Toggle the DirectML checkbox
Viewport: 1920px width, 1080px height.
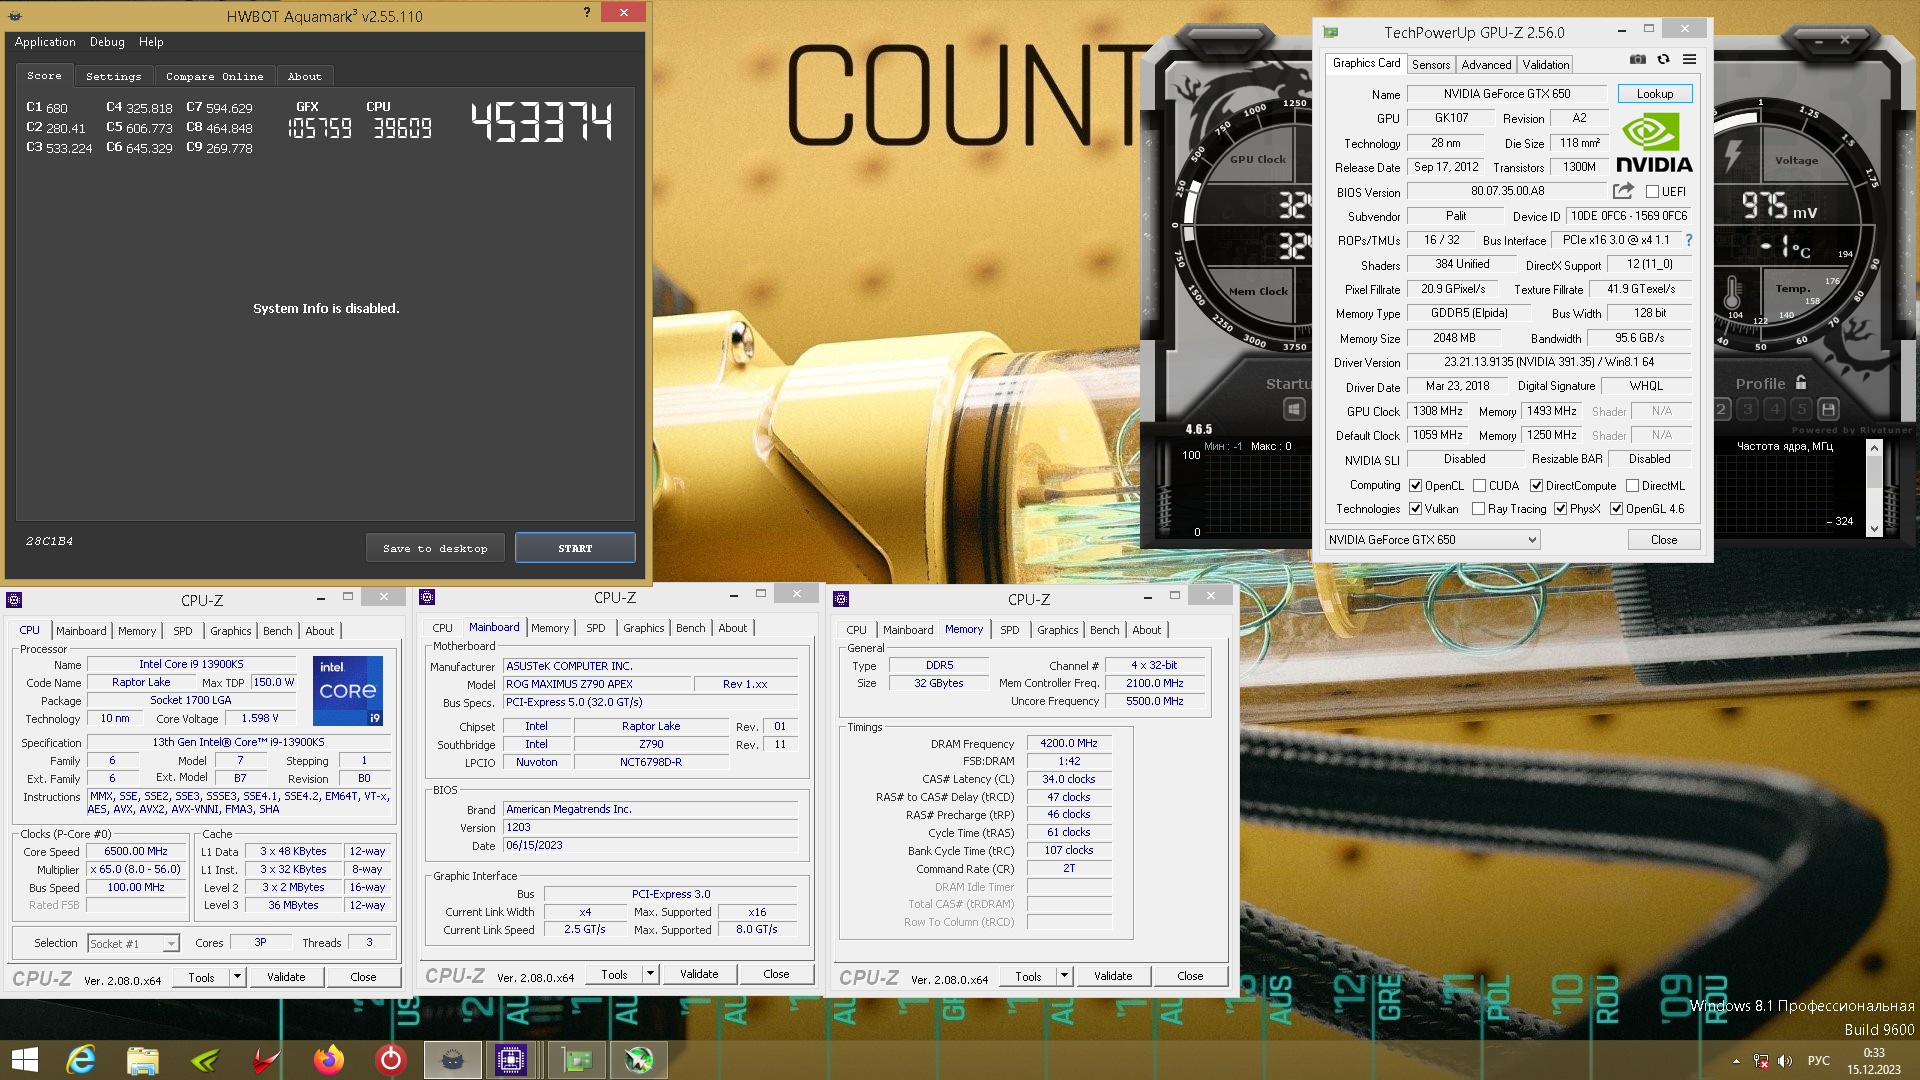tap(1632, 486)
